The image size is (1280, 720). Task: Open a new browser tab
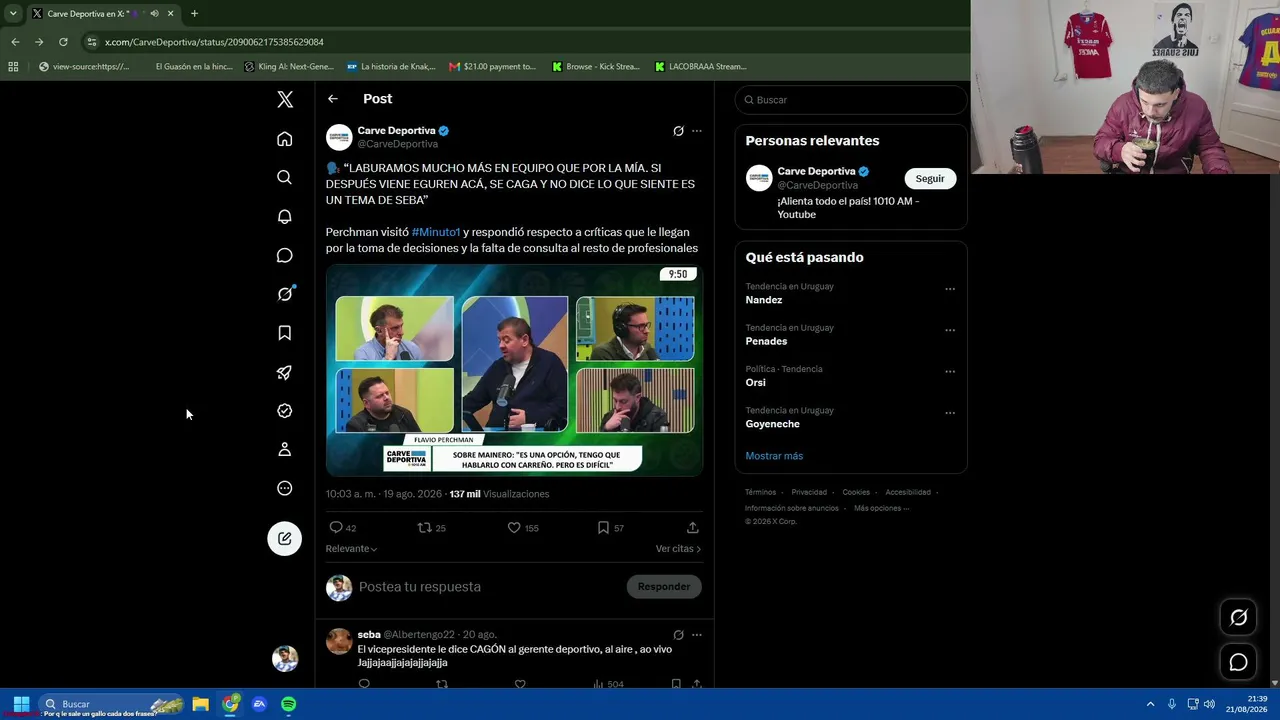pos(194,14)
